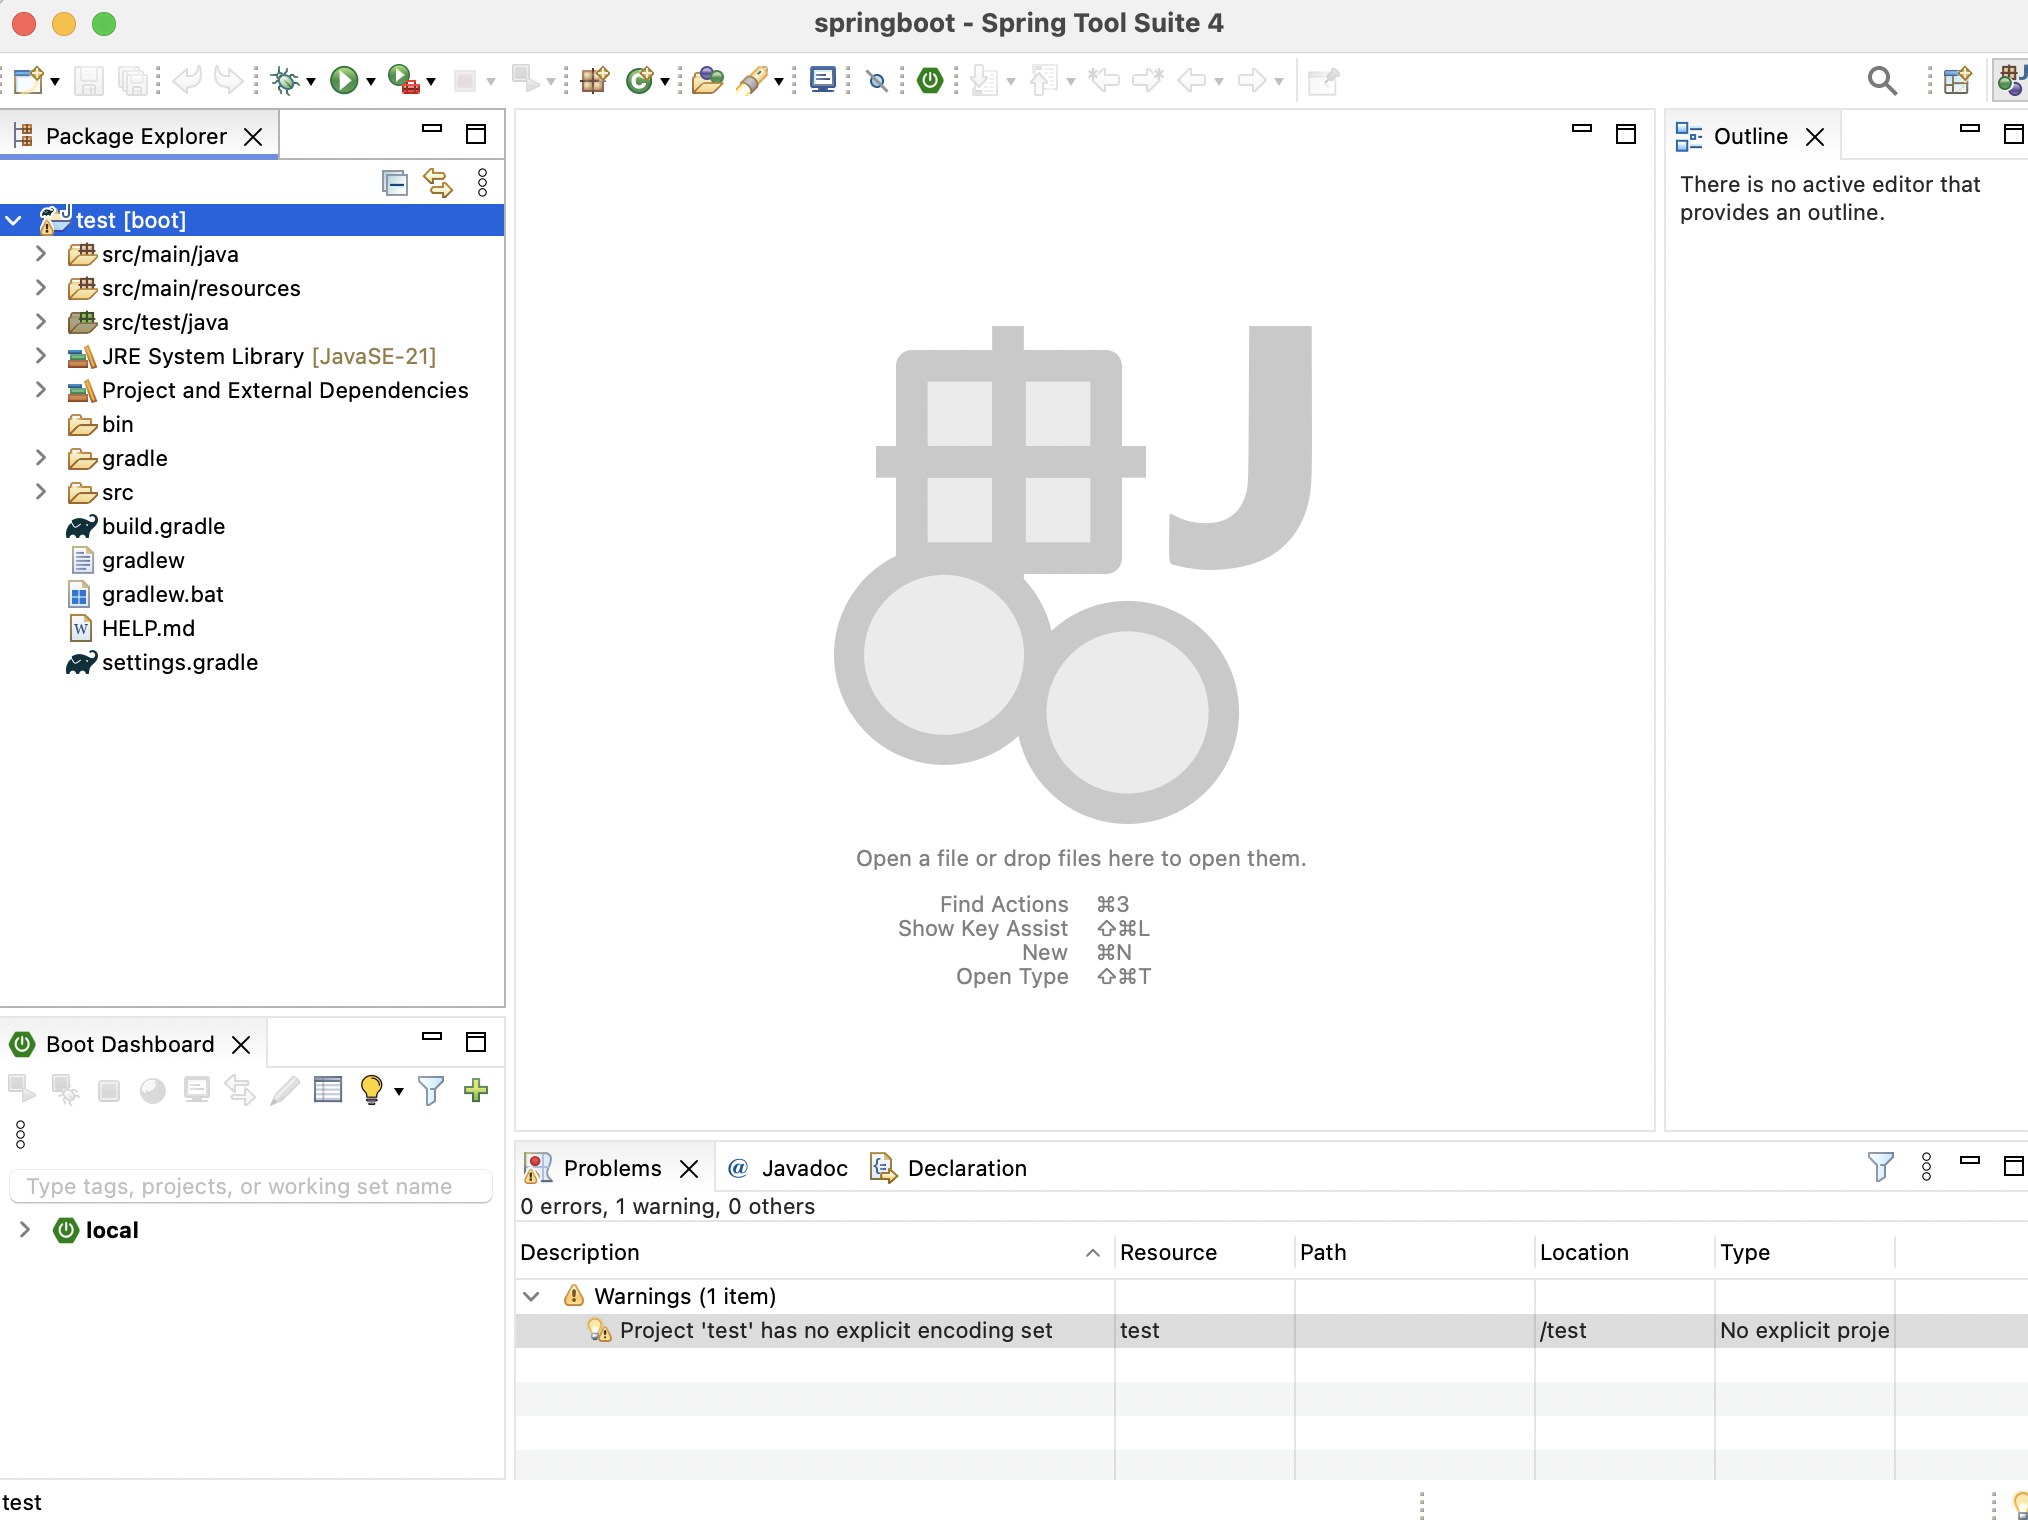The image size is (2028, 1520).
Task: Sort problems by Description column header
Action: [x=580, y=1252]
